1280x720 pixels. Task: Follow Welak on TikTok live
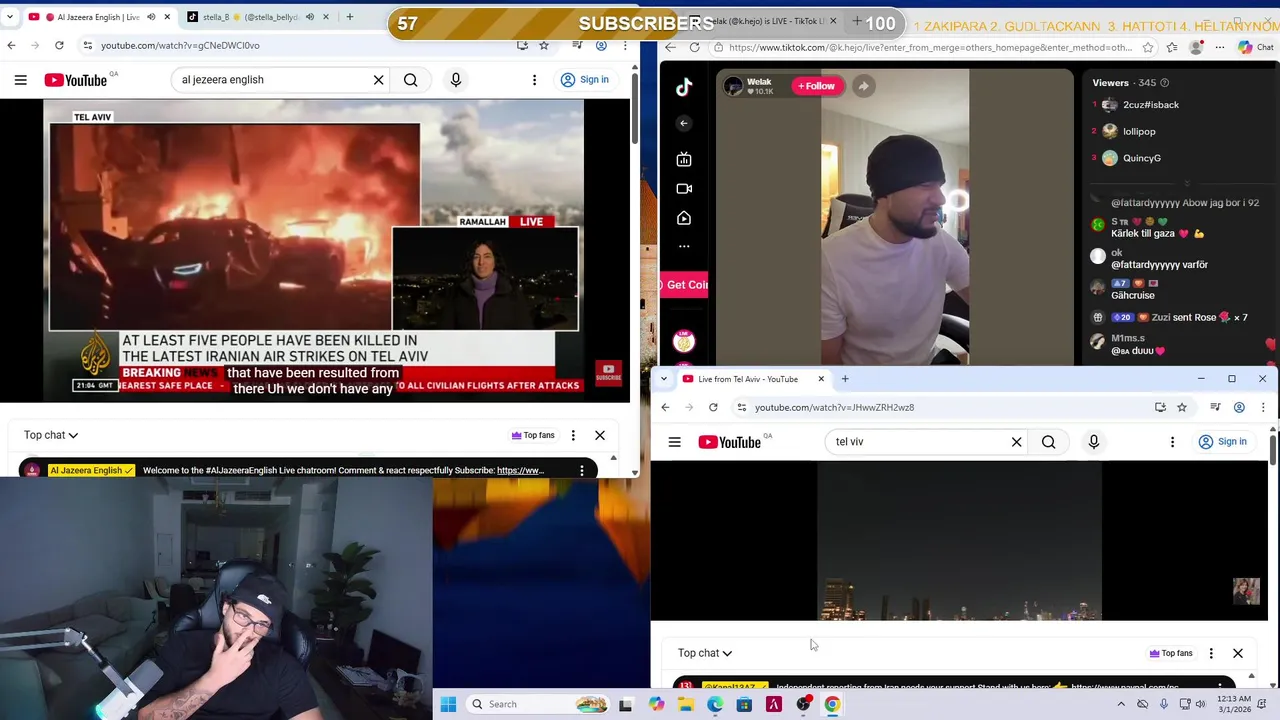816,86
